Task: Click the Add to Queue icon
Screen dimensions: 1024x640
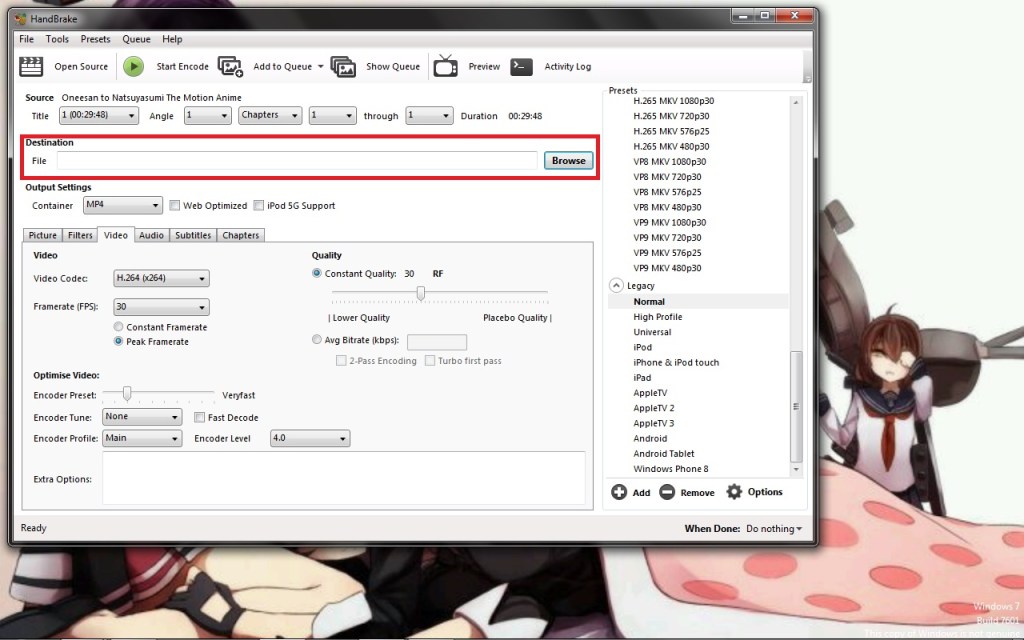Action: click(x=231, y=66)
